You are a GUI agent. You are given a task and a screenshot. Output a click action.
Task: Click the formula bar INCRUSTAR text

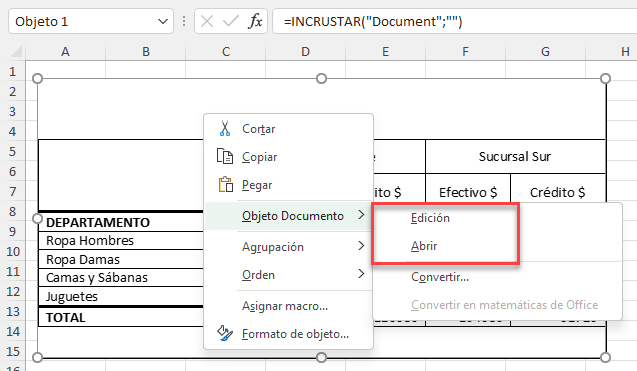tap(373, 22)
